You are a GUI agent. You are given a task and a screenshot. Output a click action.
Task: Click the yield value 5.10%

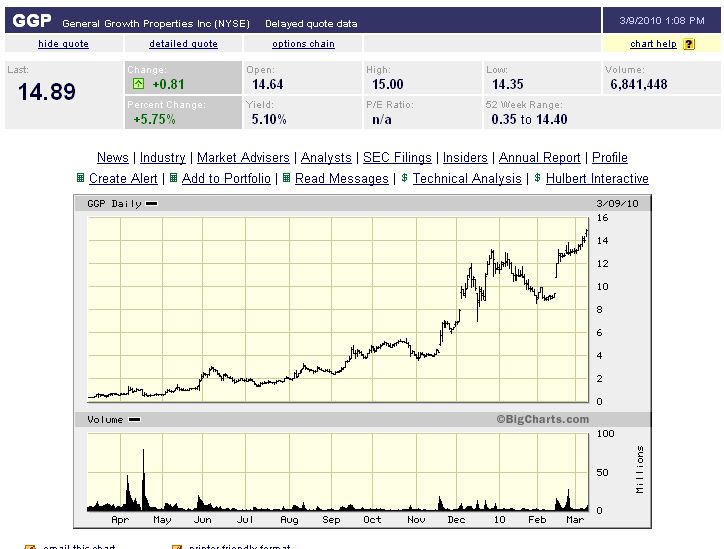pyautogui.click(x=269, y=119)
